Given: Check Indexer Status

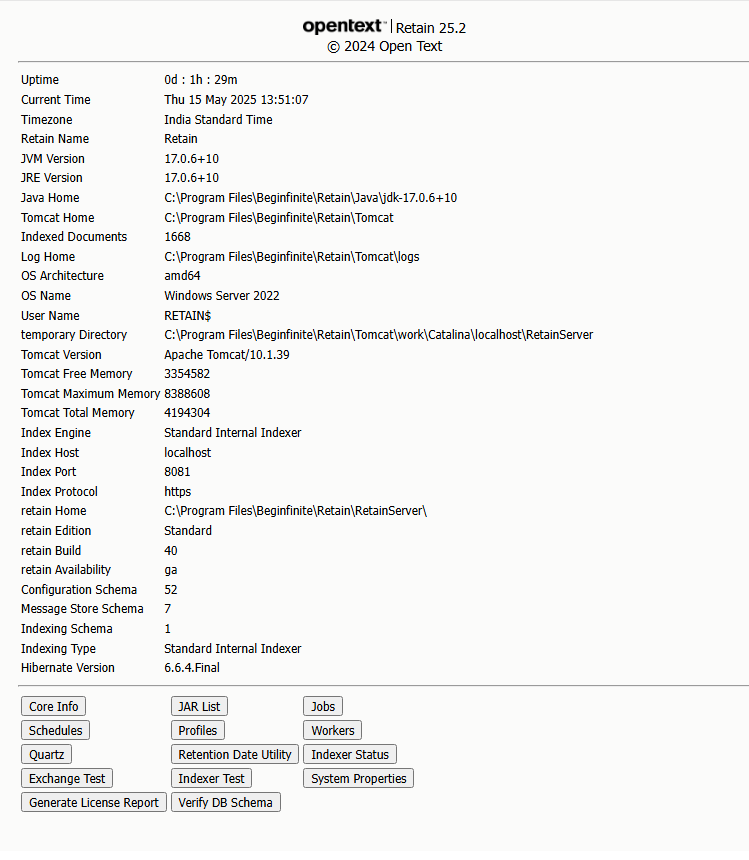Looking at the screenshot, I should click(350, 755).
